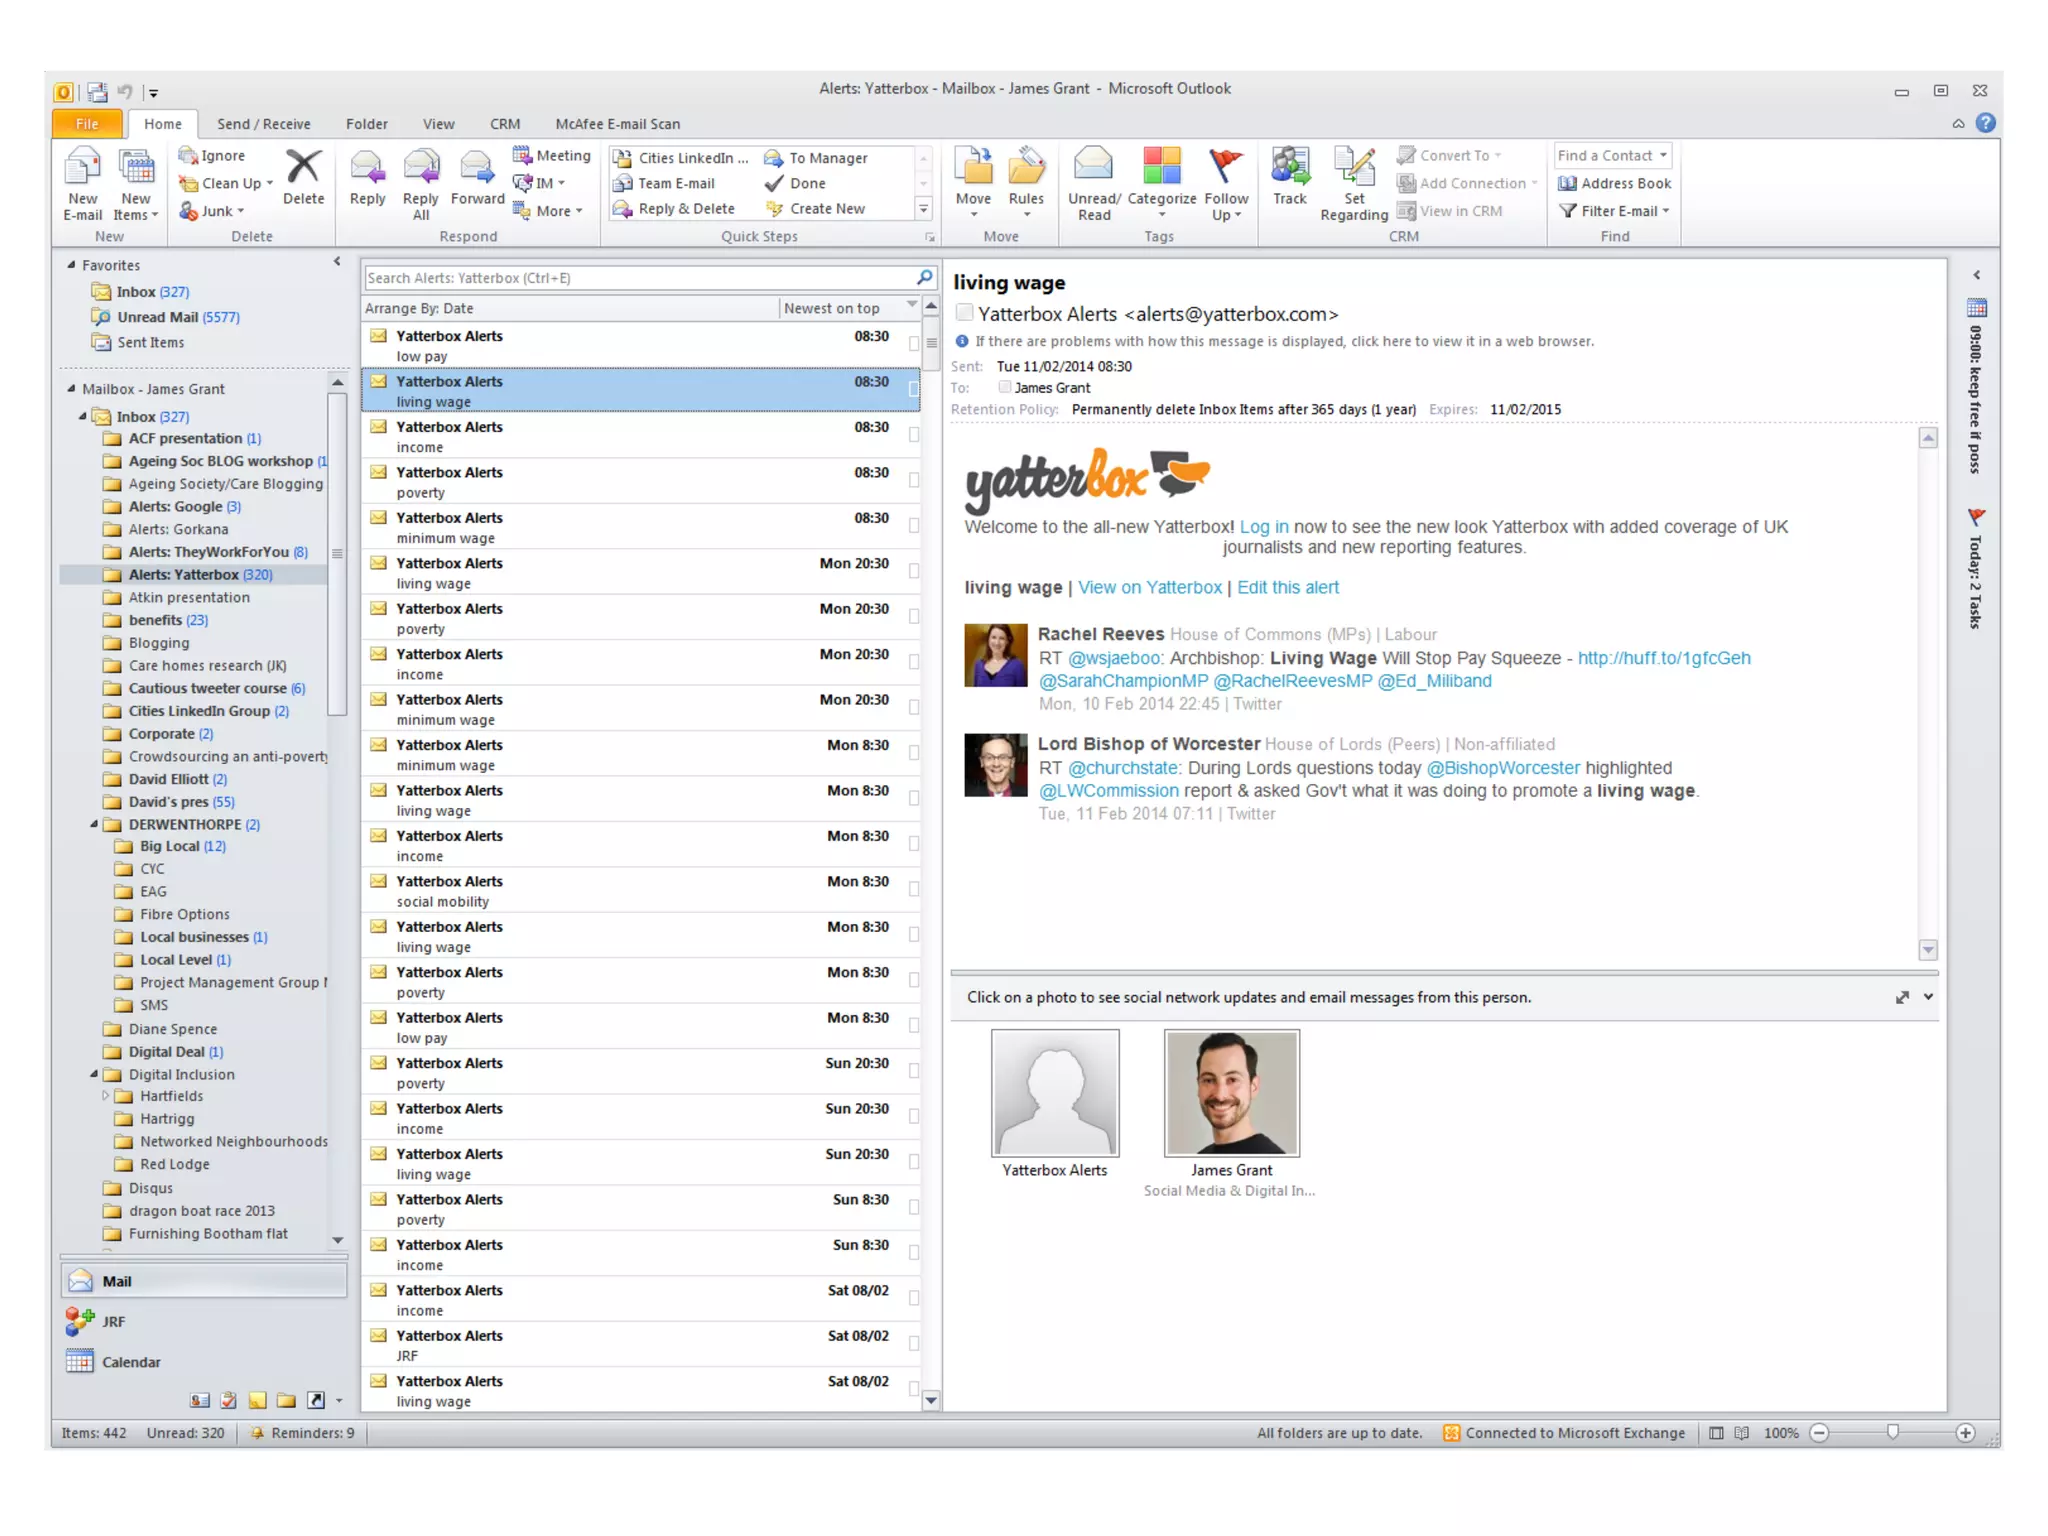The height and width of the screenshot is (1536, 2048).
Task: Click the zoom slider handle in the status bar
Action: (x=1892, y=1433)
